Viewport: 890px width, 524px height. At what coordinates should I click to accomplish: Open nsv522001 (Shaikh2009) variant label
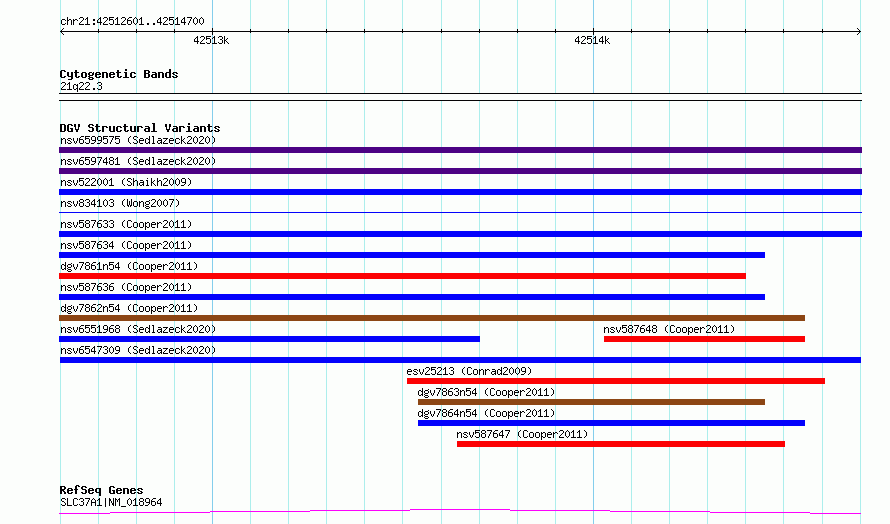(126, 182)
